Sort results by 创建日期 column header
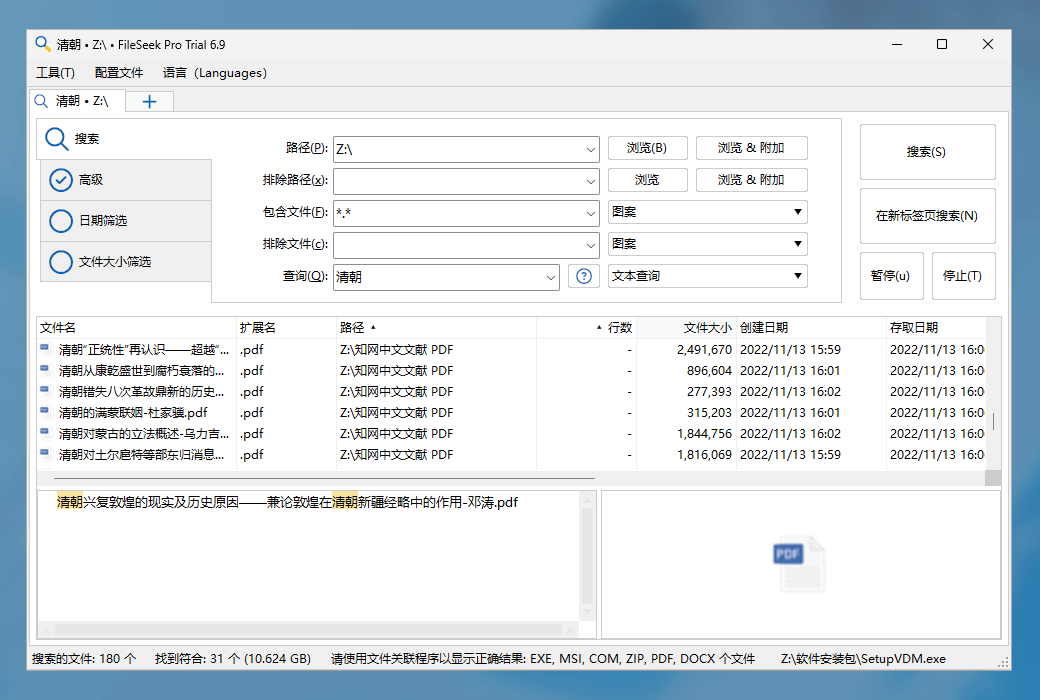The width and height of the screenshot is (1040, 700). 811,328
